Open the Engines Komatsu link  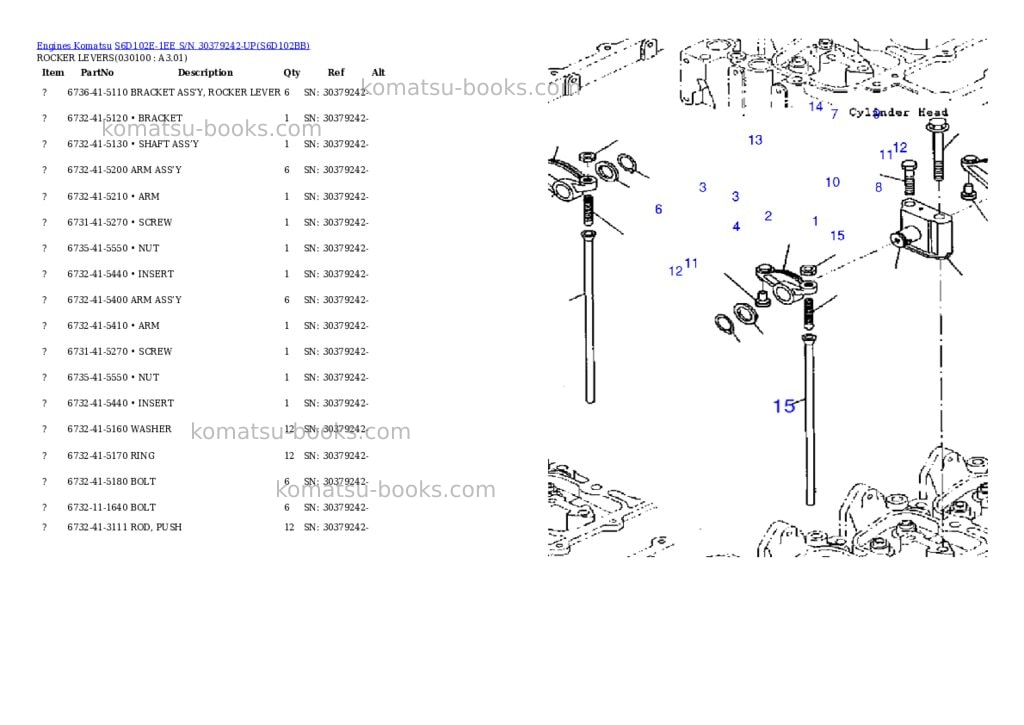pyautogui.click(x=74, y=46)
